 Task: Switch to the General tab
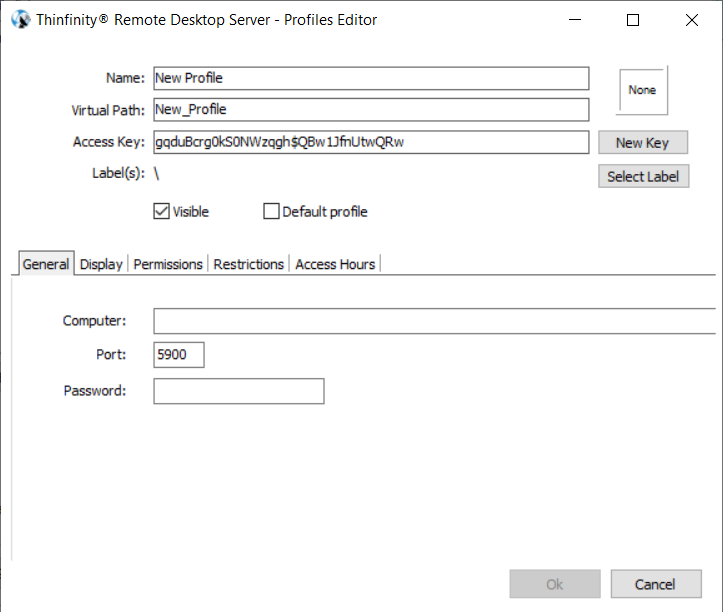[x=46, y=264]
